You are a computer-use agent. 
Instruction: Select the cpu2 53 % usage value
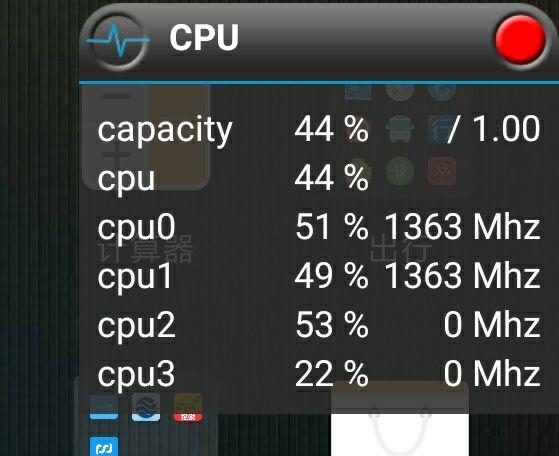pyautogui.click(x=332, y=325)
